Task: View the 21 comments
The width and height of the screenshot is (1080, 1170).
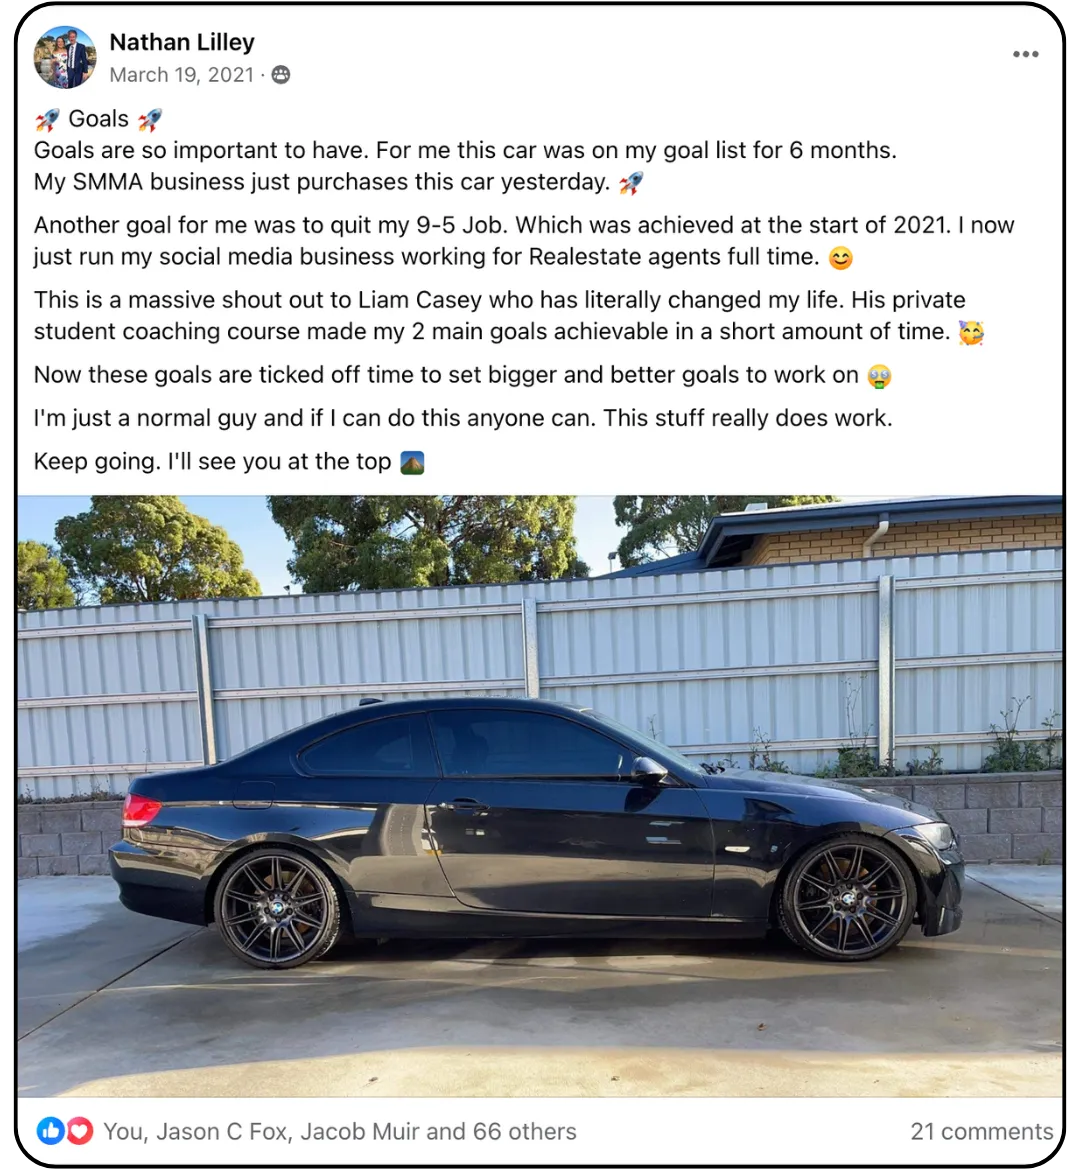Action: point(981,1131)
